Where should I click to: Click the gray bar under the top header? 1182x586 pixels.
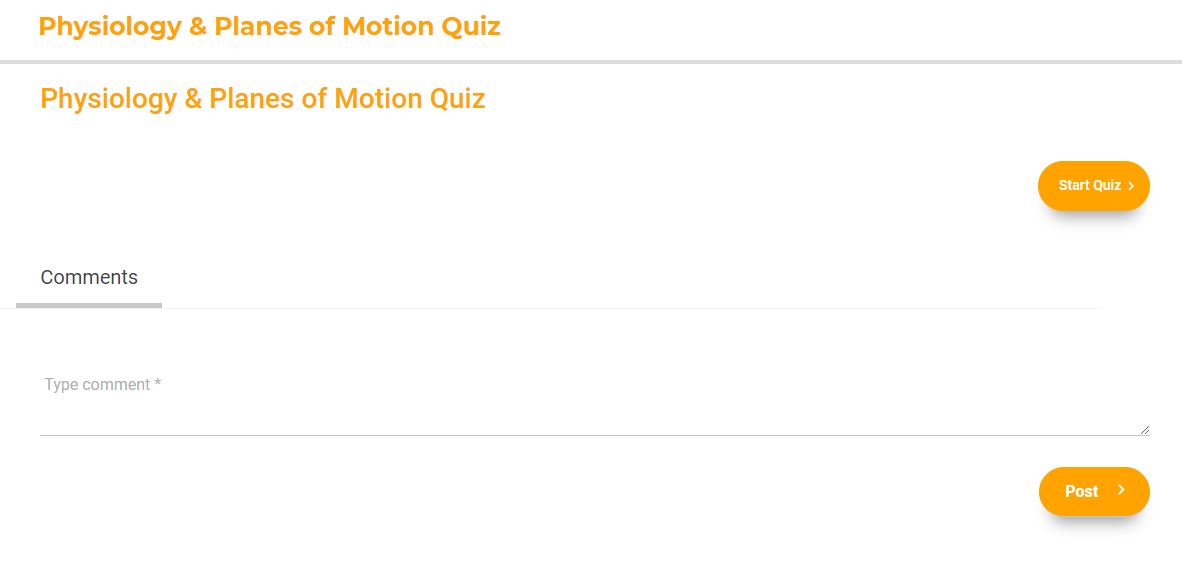coord(591,62)
